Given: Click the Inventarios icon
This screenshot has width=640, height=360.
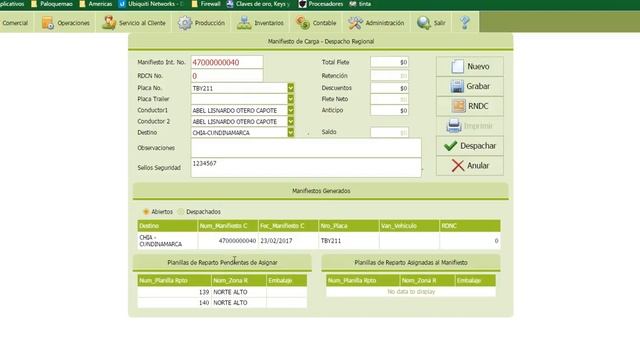Looking at the screenshot, I should coord(244,23).
